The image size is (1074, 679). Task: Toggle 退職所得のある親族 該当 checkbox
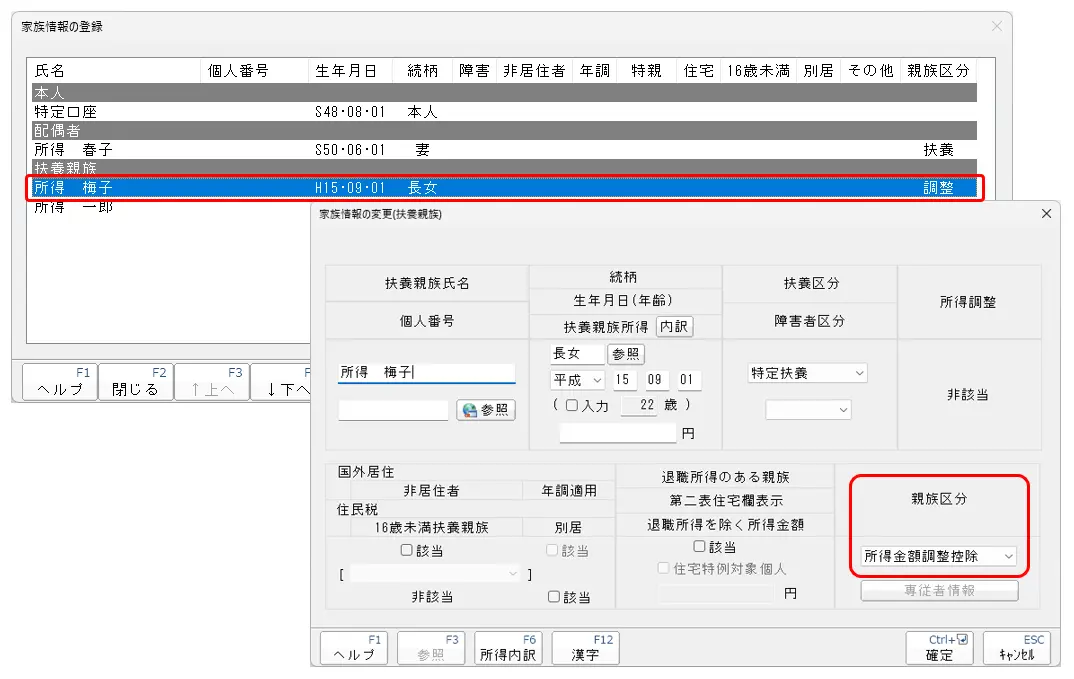coord(700,547)
